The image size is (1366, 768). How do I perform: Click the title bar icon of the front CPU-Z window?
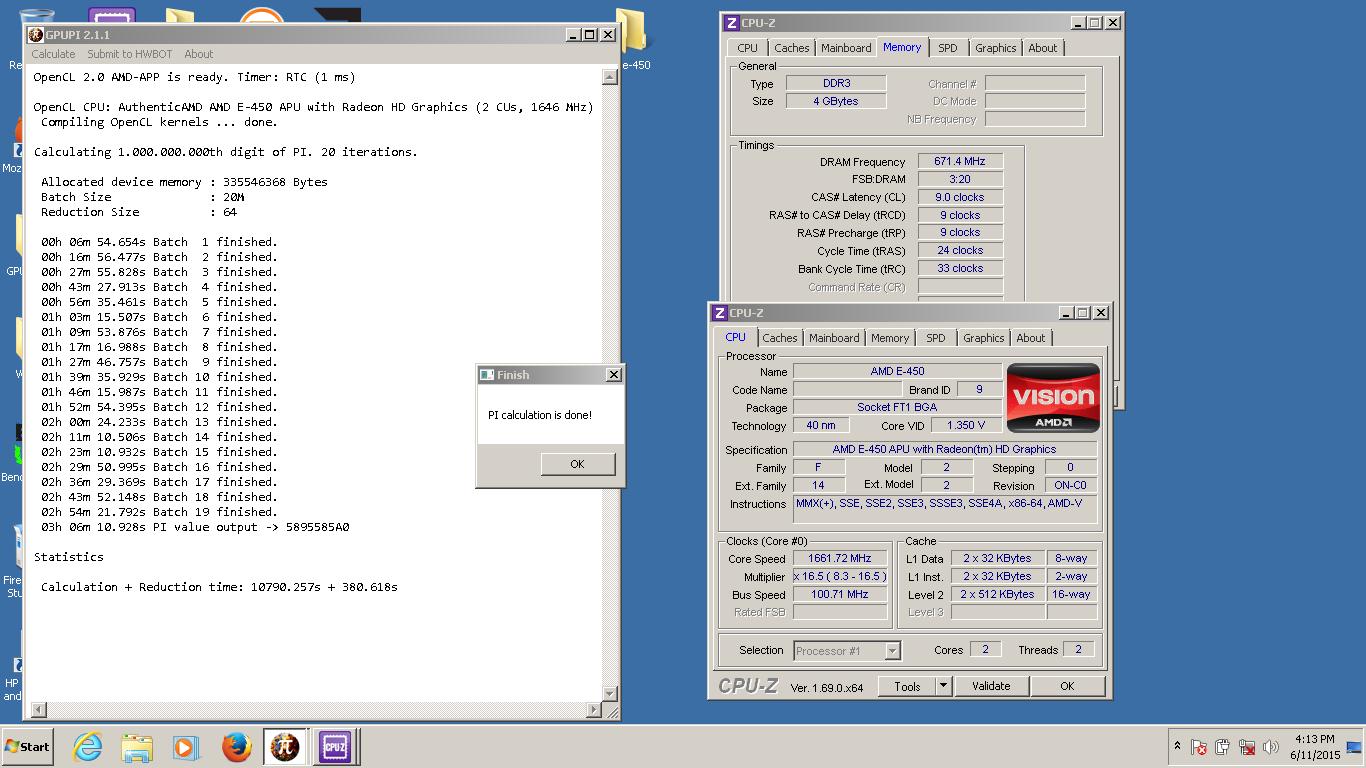click(720, 313)
